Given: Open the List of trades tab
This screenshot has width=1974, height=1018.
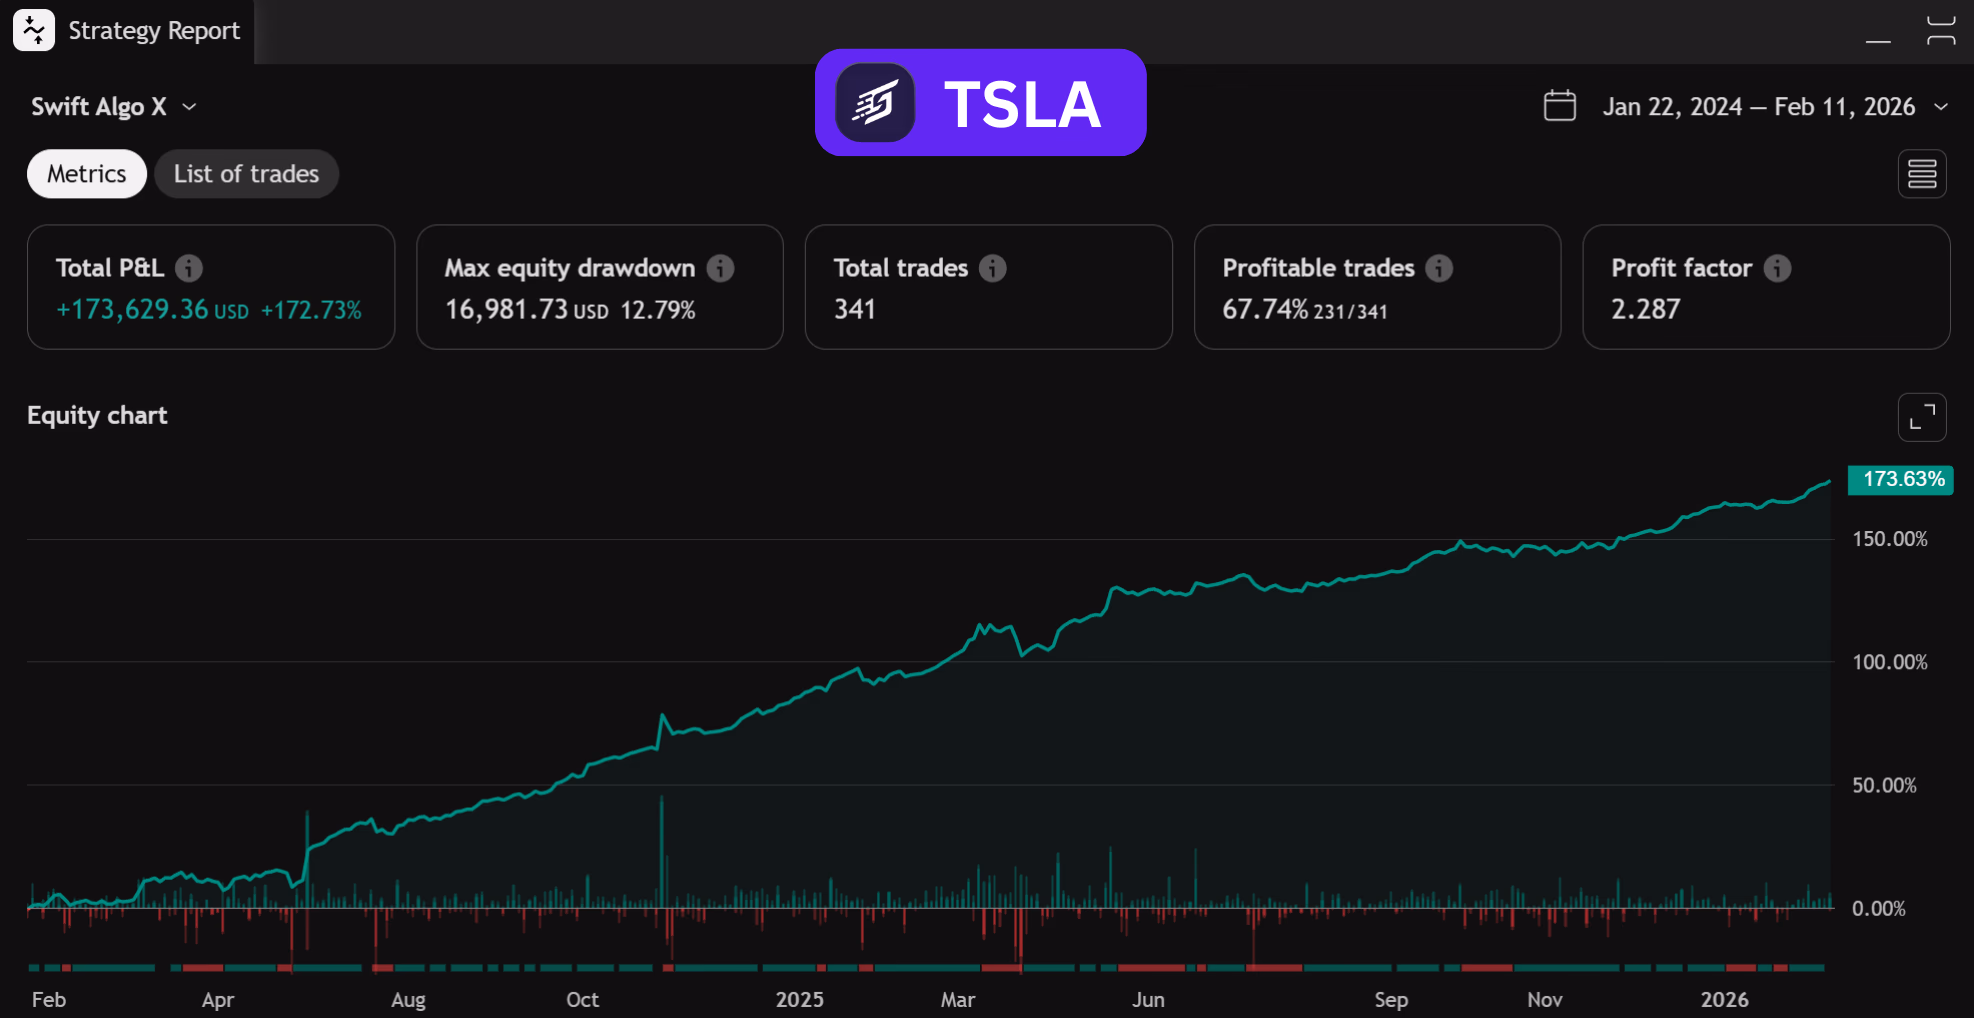Looking at the screenshot, I should tap(246, 174).
